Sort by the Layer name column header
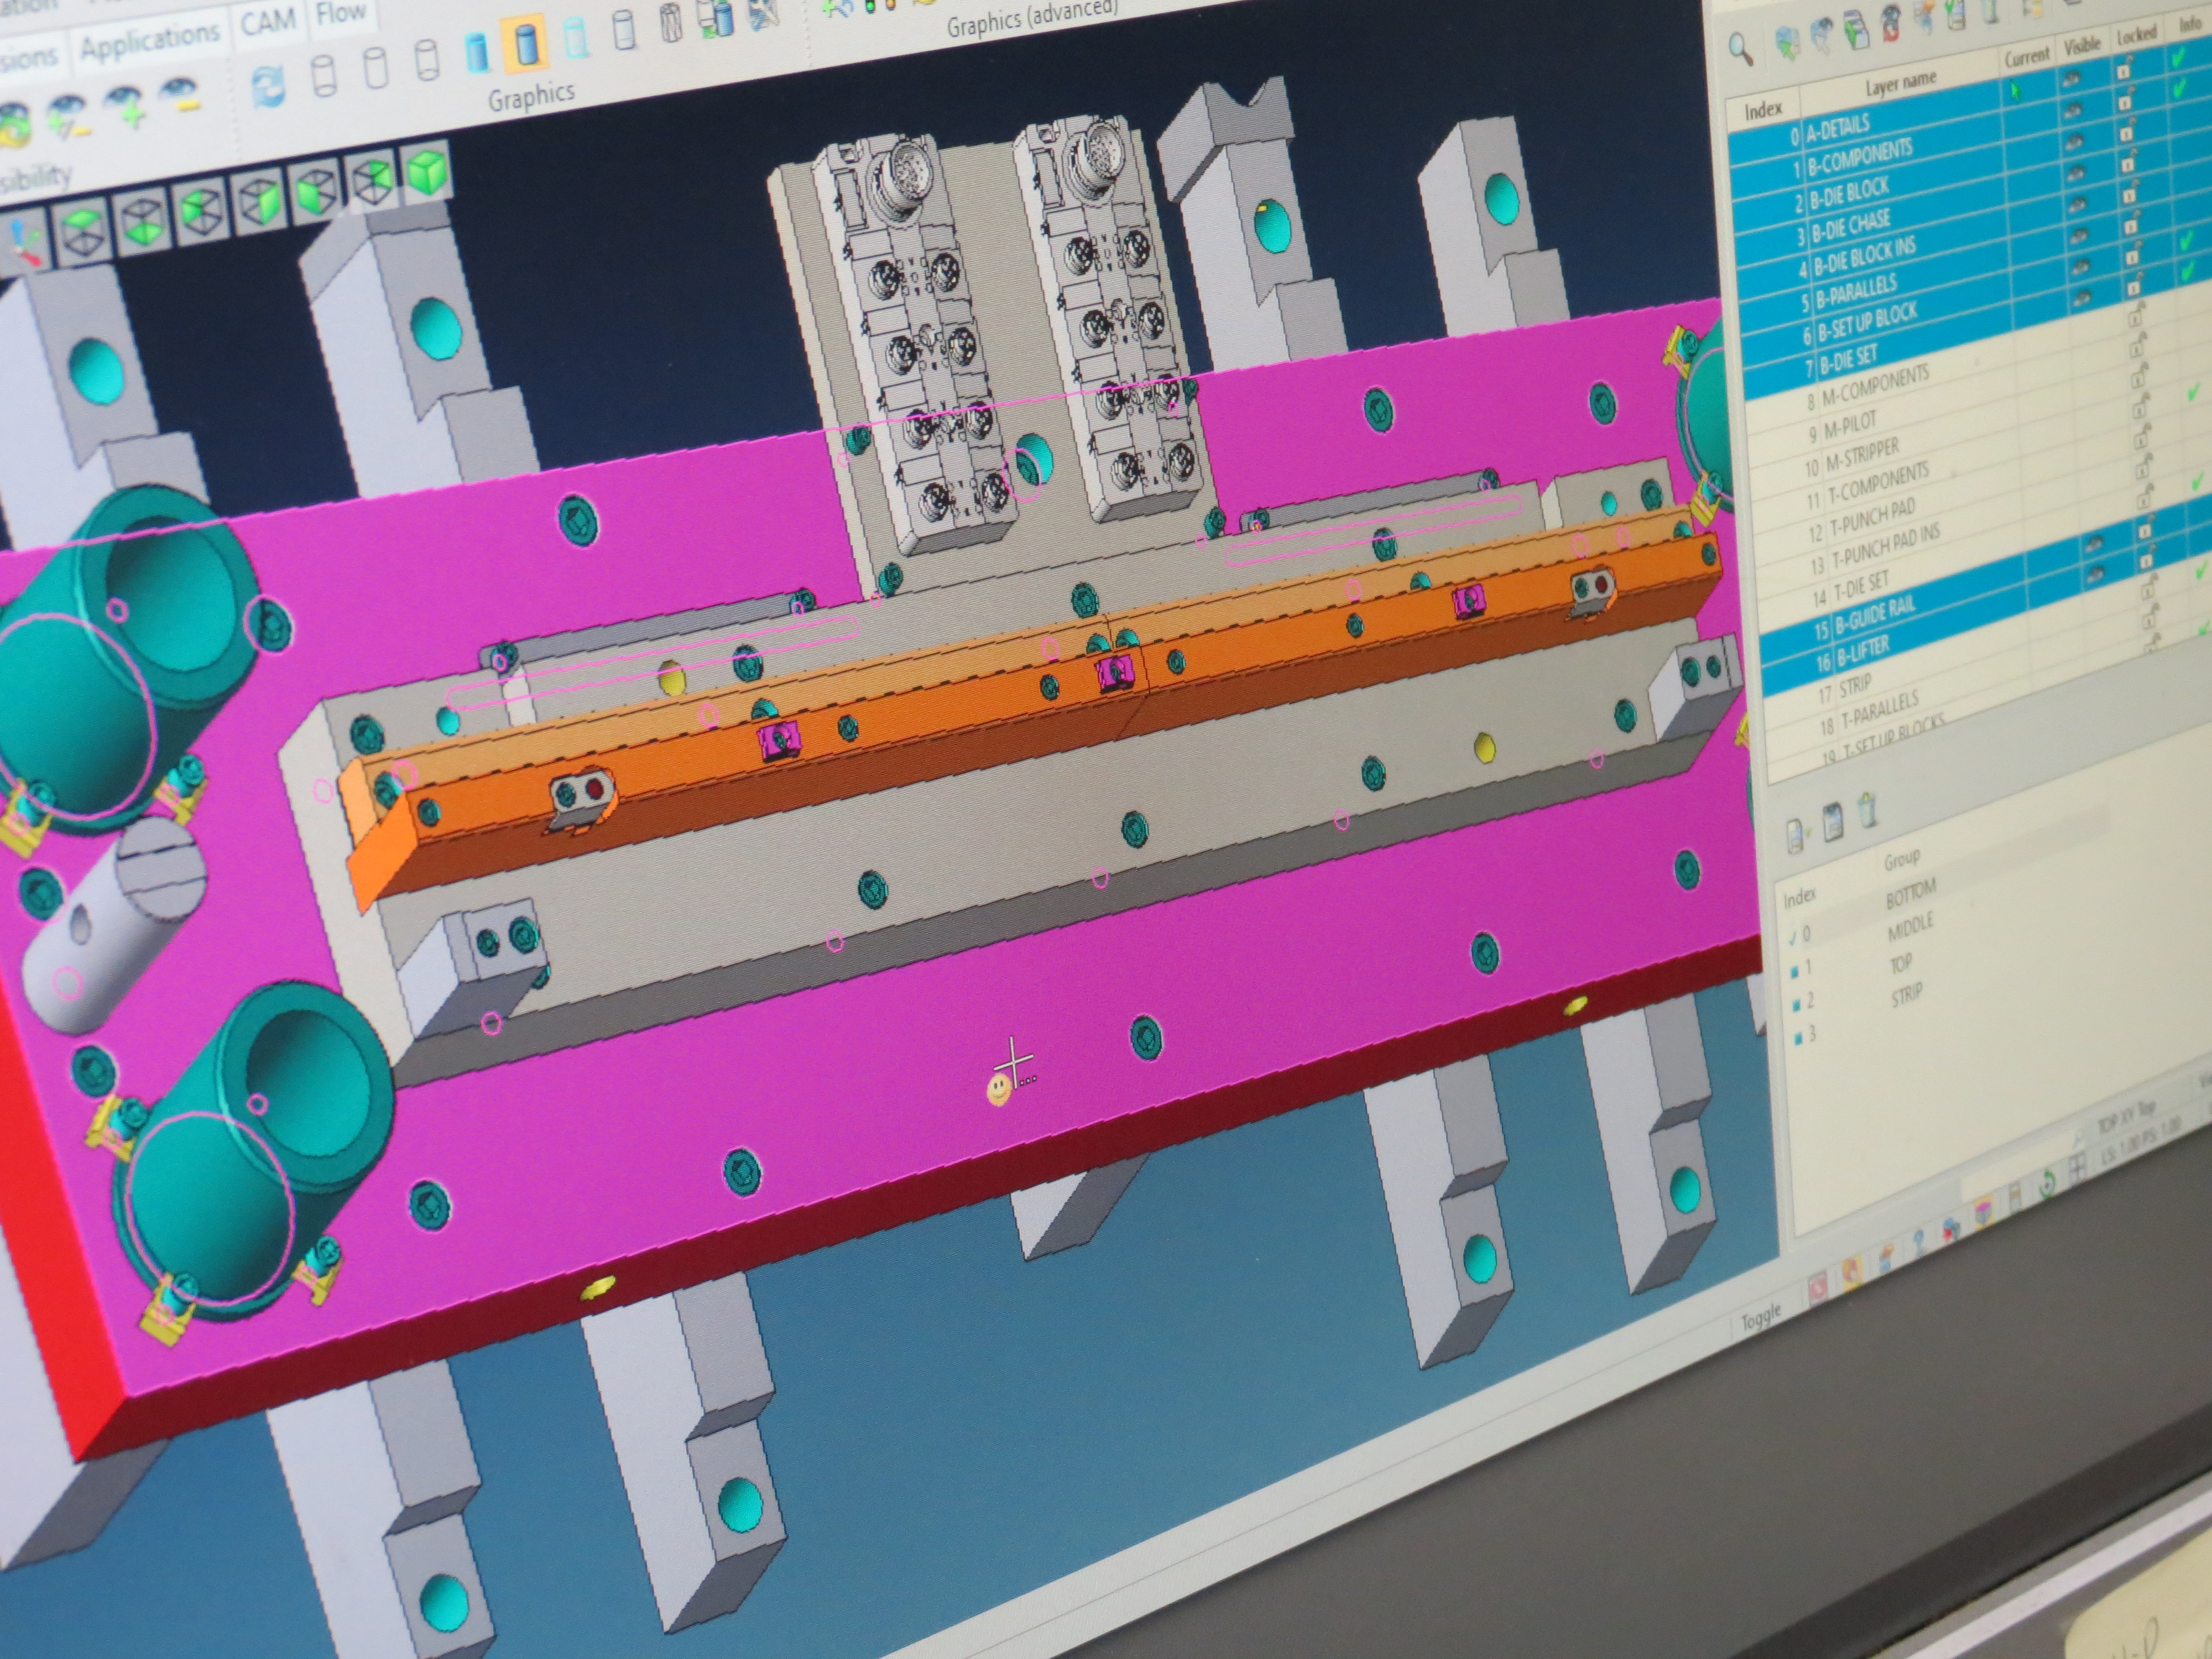The height and width of the screenshot is (1659, 2212). pos(1901,85)
